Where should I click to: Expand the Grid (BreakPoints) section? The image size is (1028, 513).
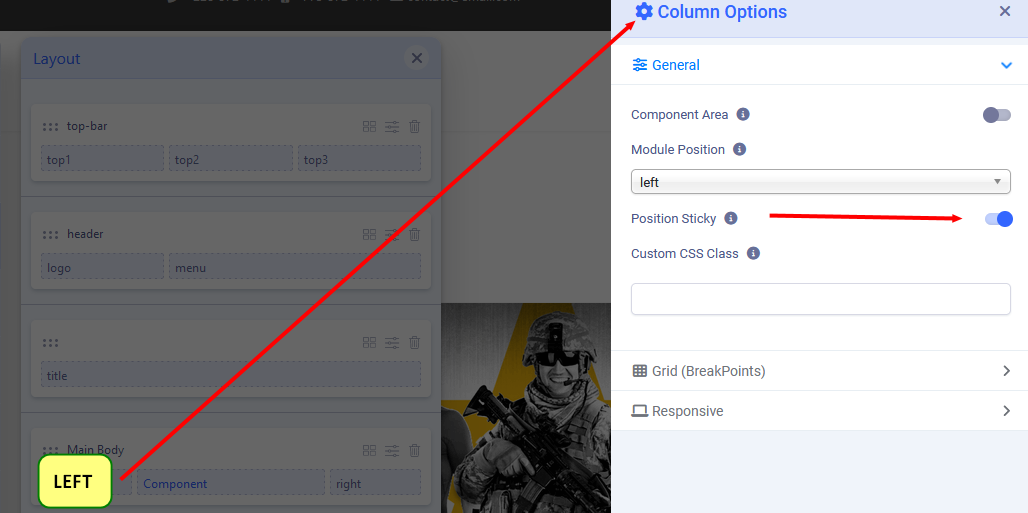[820, 371]
